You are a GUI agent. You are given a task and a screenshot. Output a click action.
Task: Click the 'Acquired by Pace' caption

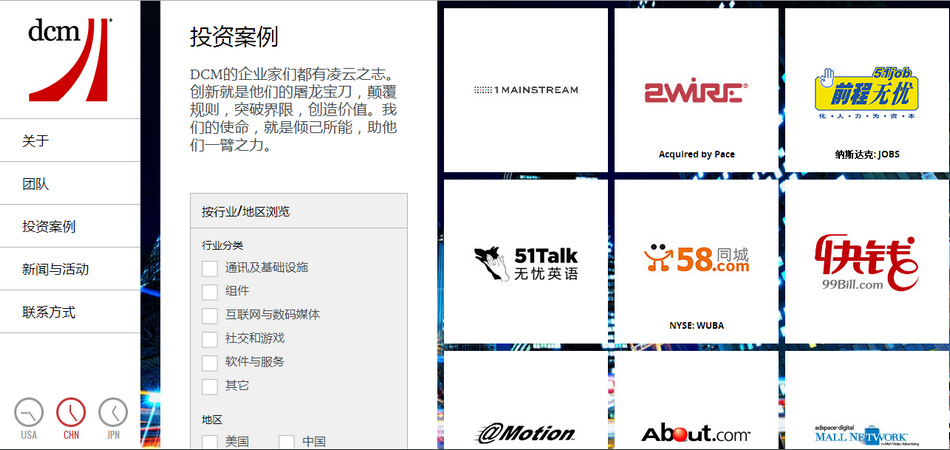(697, 154)
